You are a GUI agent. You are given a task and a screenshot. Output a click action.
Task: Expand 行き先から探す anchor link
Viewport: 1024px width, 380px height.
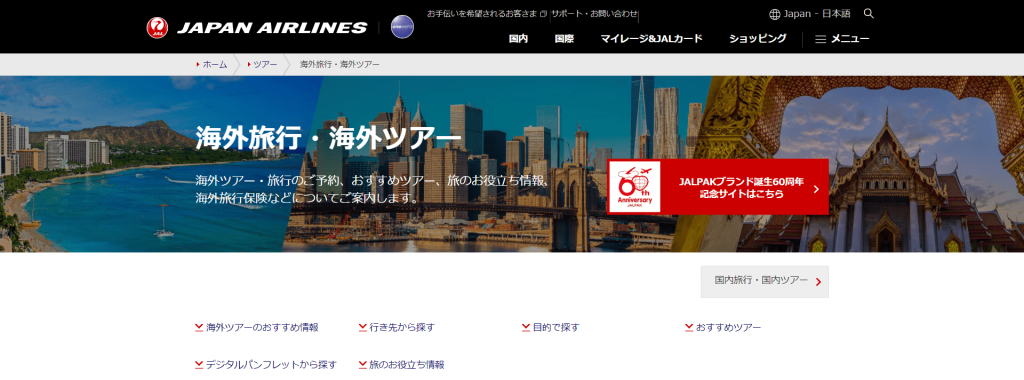(x=396, y=327)
